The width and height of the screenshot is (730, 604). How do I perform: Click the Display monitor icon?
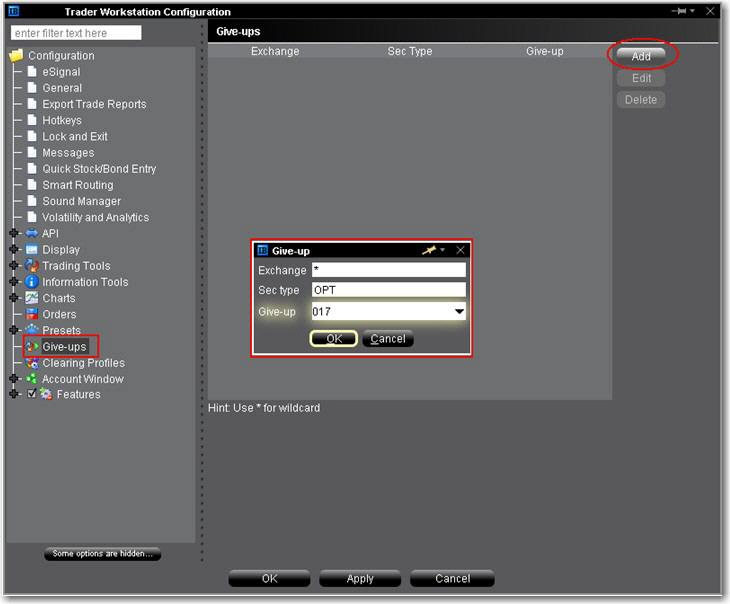(32, 250)
